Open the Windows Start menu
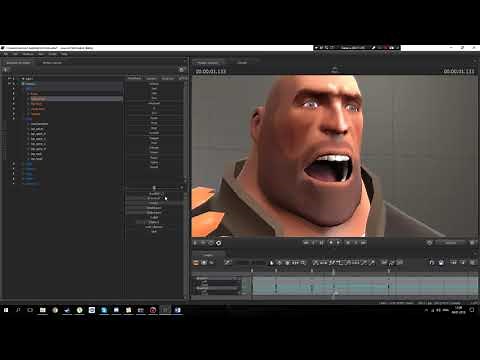480x360 pixels. click(6, 310)
